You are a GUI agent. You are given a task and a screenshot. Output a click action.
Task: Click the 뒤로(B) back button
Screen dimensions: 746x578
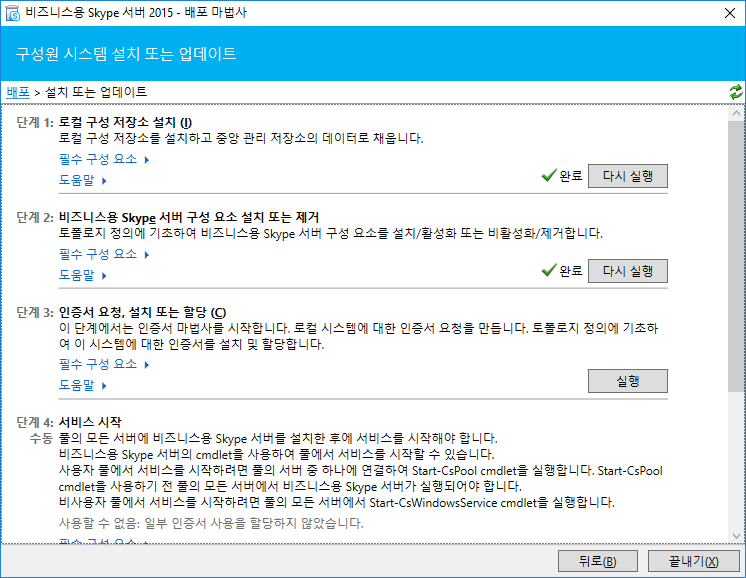click(598, 561)
